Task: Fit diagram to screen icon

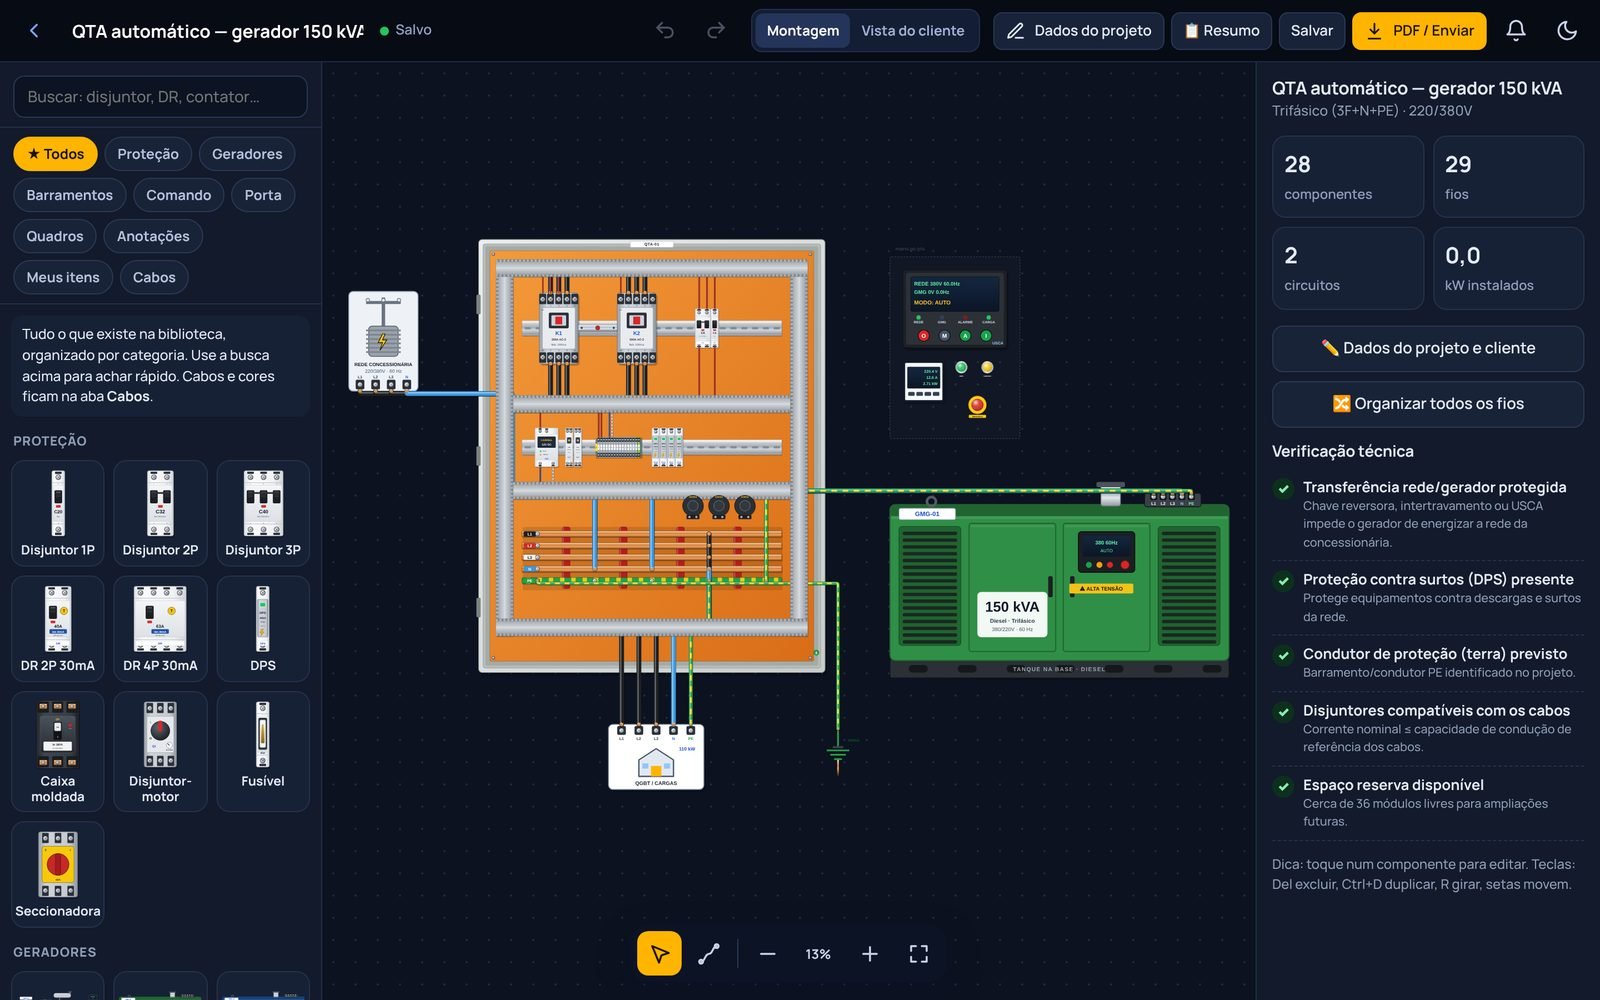Action: tap(919, 954)
